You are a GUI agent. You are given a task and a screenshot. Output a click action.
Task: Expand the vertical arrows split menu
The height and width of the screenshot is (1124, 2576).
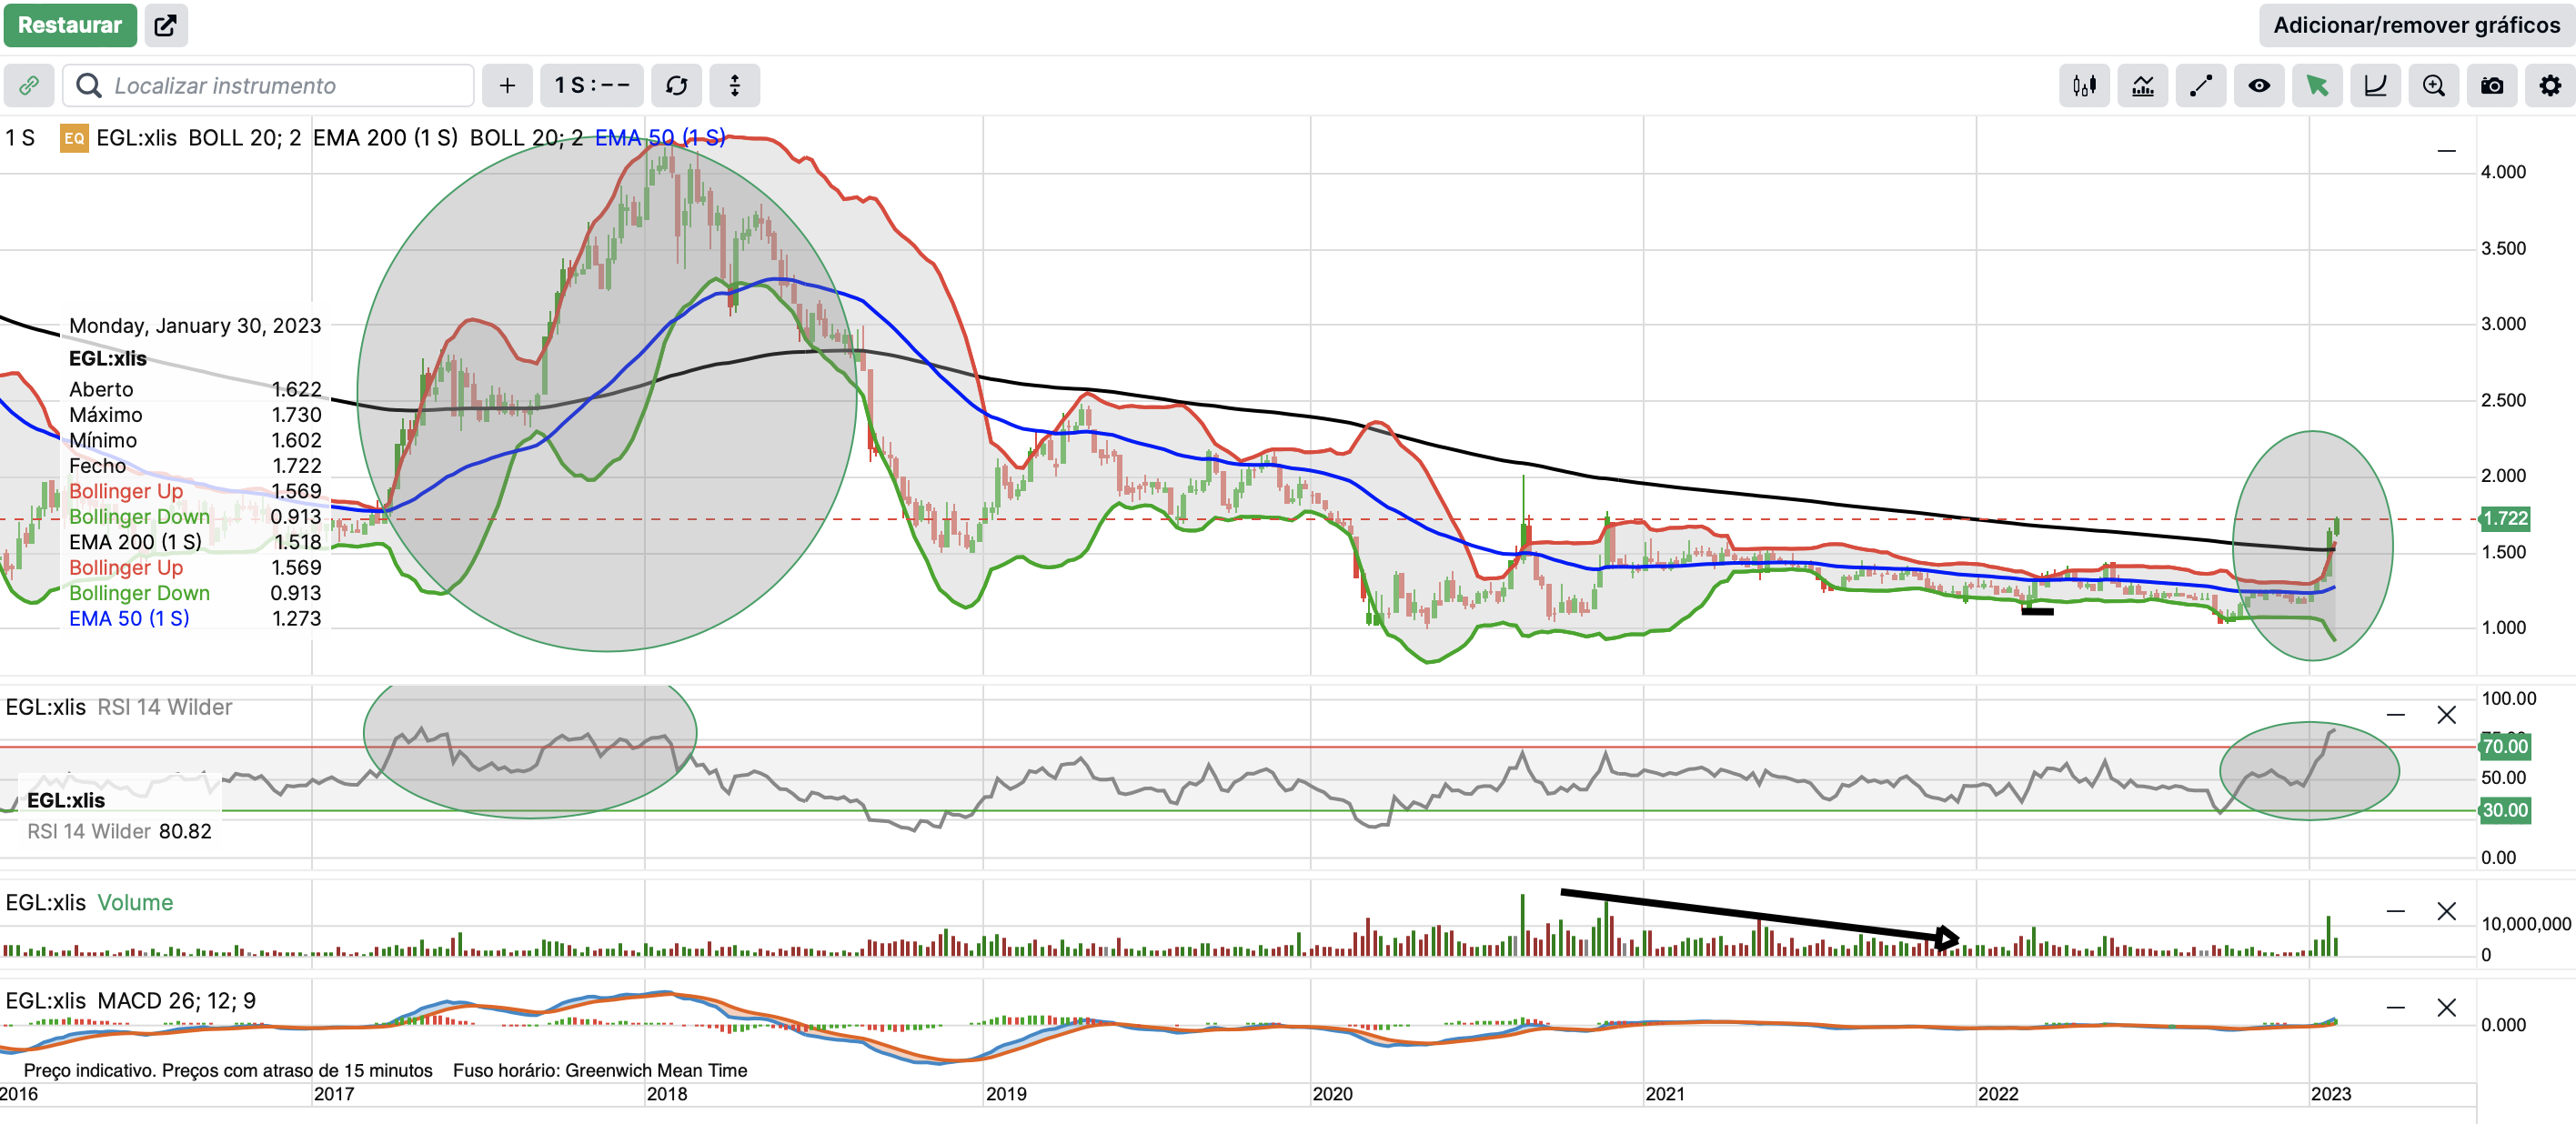(734, 86)
